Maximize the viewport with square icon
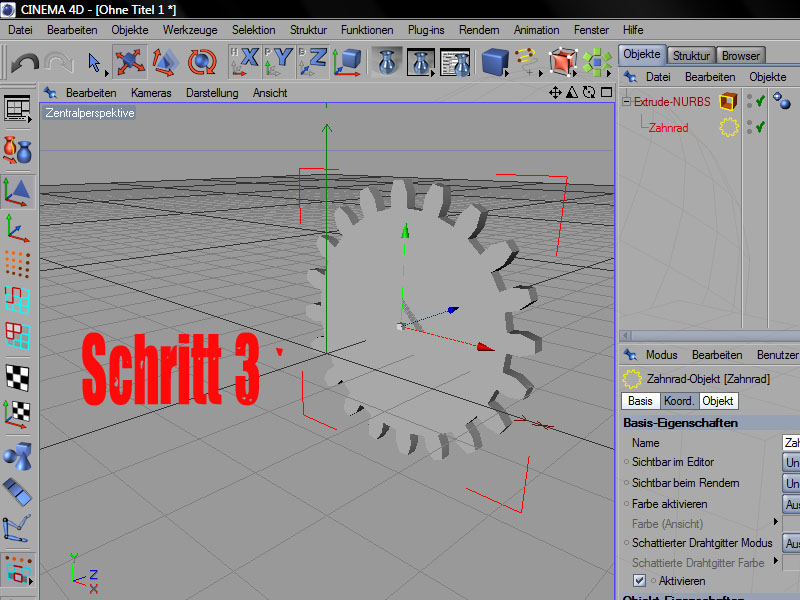The image size is (800, 600). coord(606,92)
